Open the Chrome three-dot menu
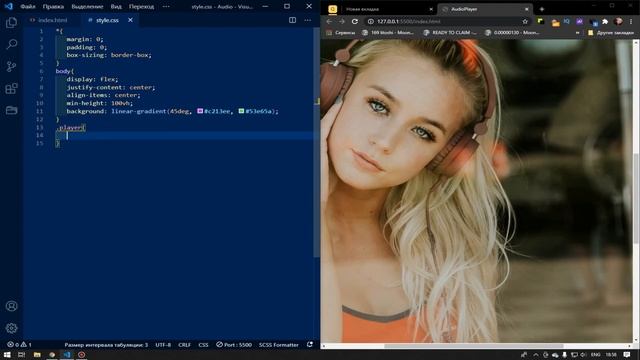This screenshot has width=640, height=360. click(631, 21)
